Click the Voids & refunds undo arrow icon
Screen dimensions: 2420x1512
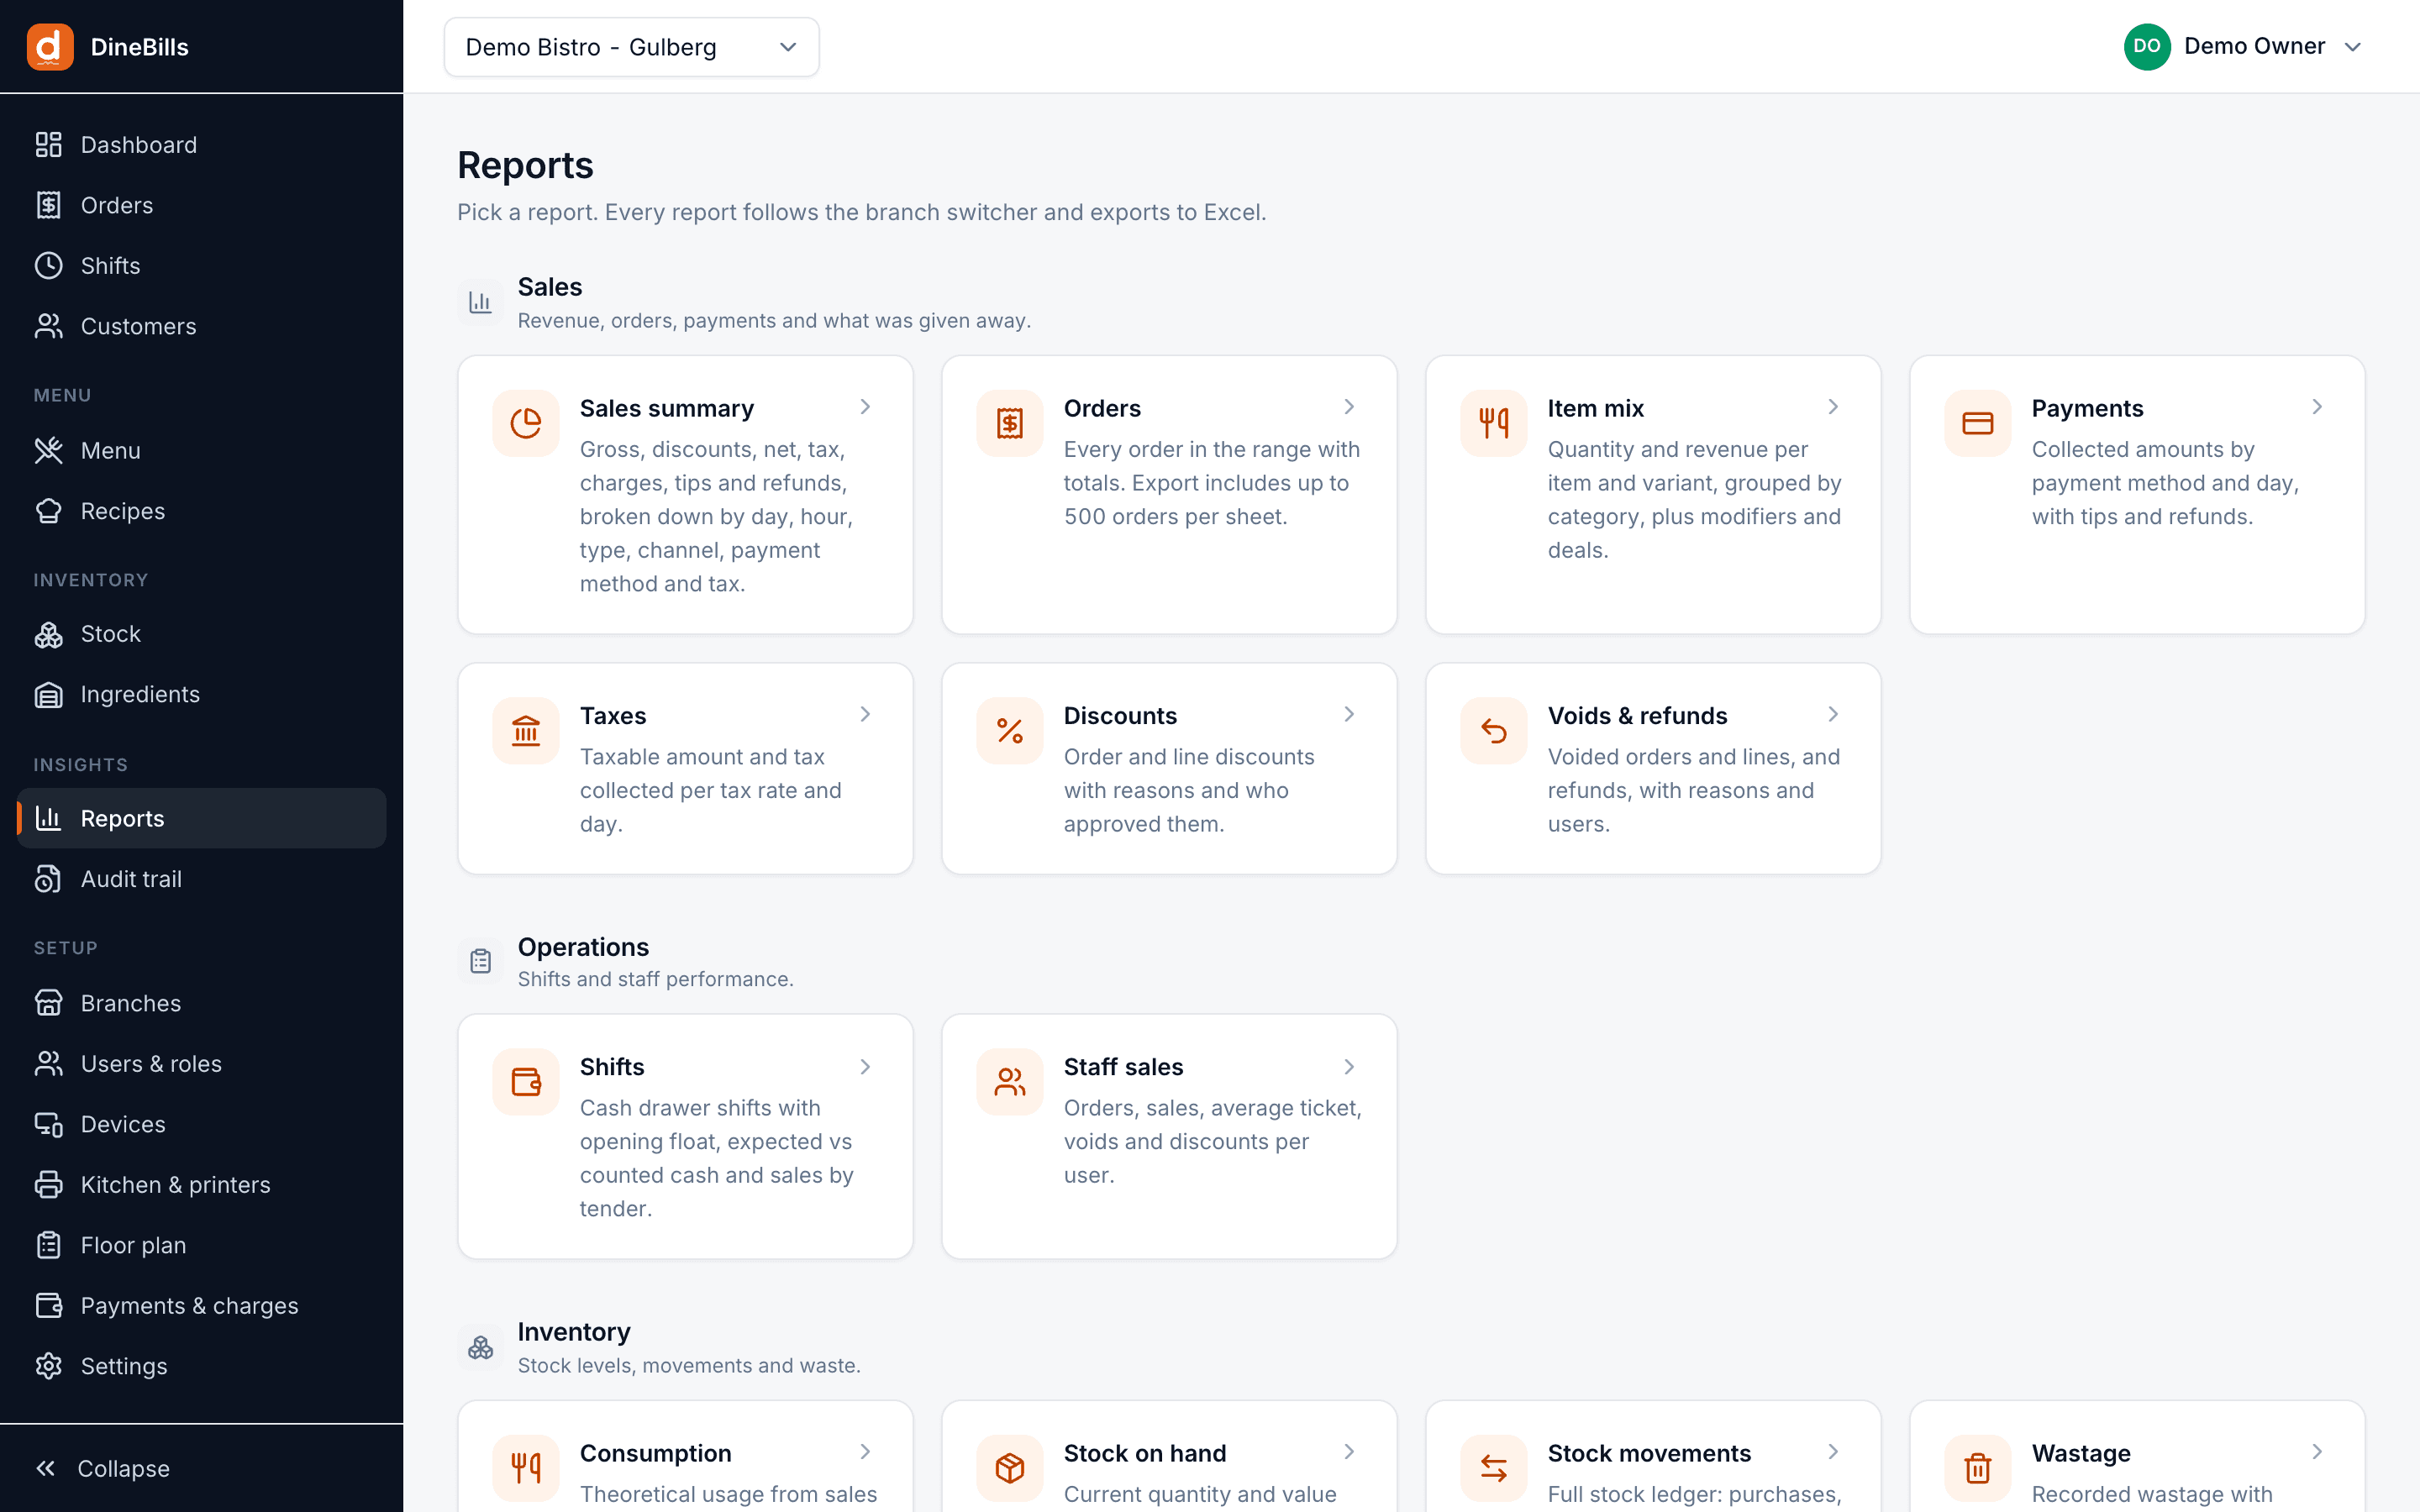pyautogui.click(x=1494, y=731)
